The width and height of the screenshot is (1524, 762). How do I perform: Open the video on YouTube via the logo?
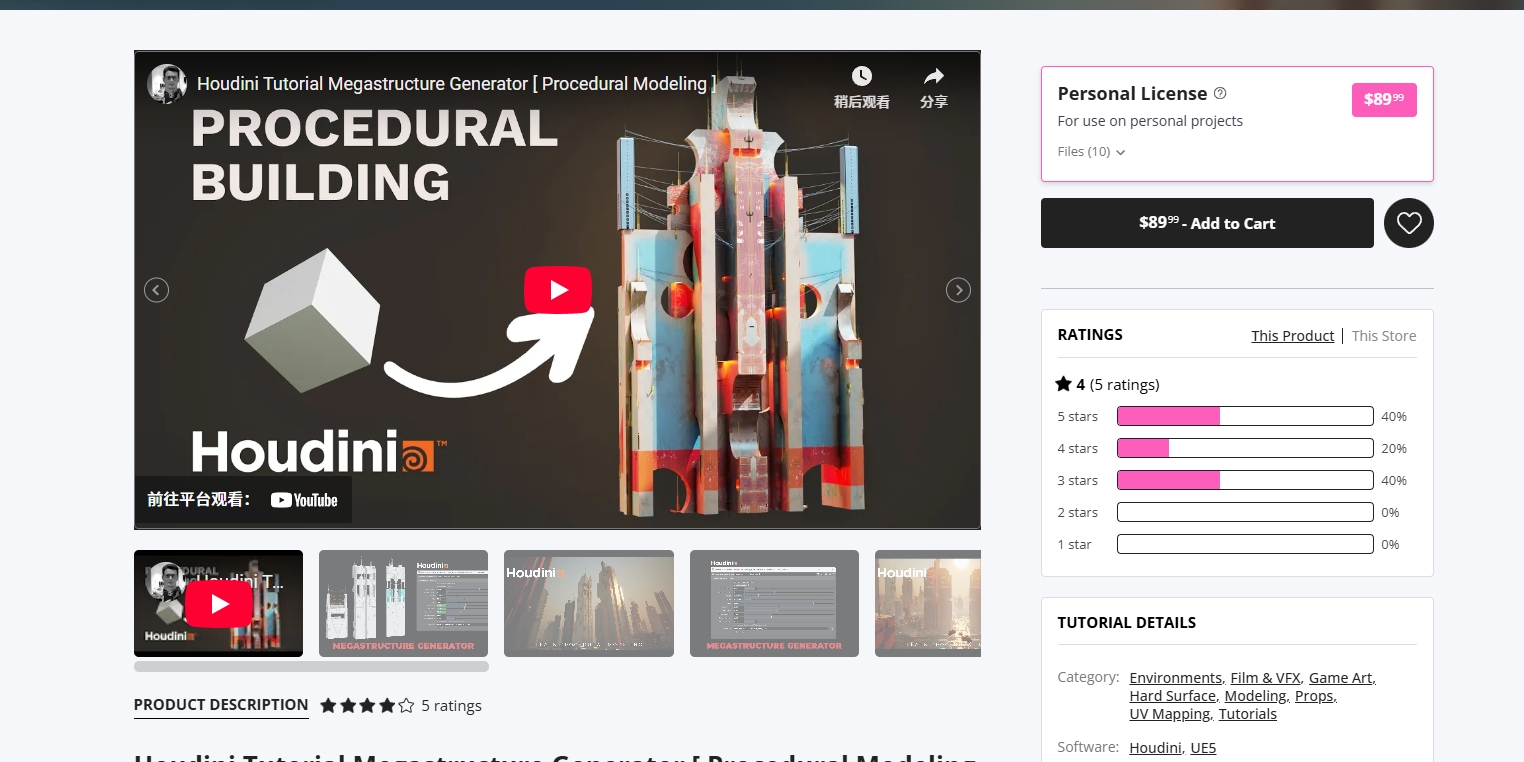point(304,500)
